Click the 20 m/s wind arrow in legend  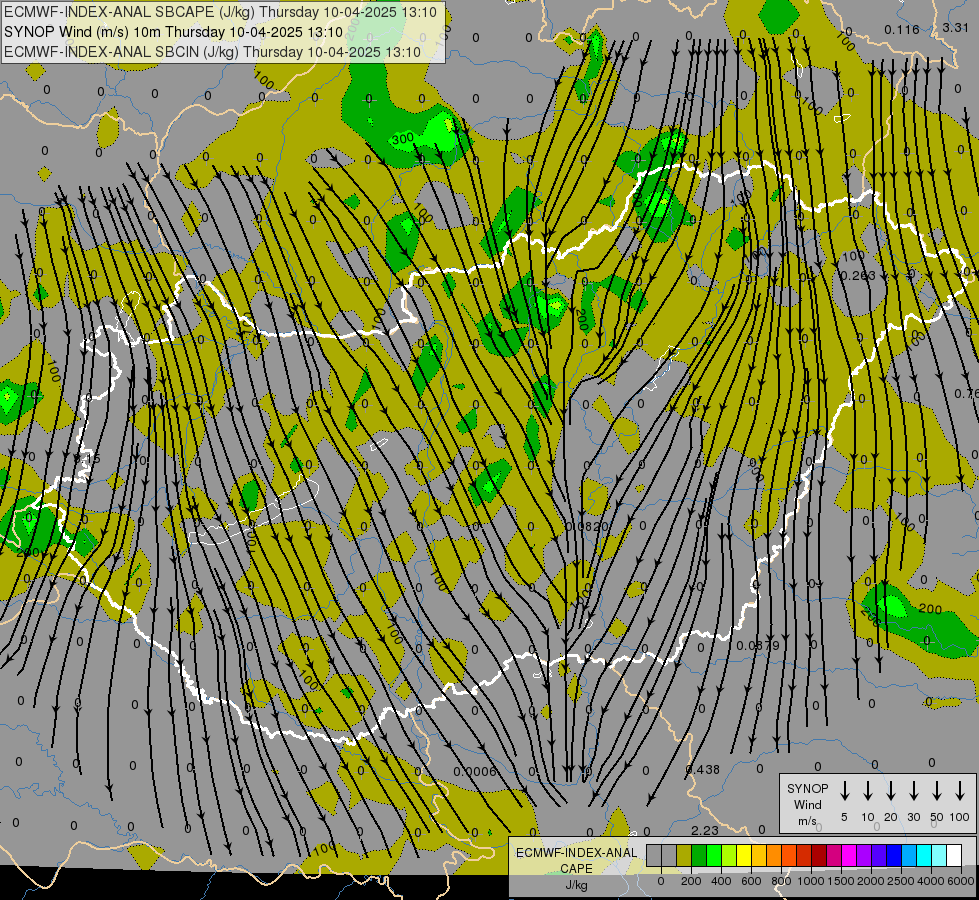pos(890,791)
